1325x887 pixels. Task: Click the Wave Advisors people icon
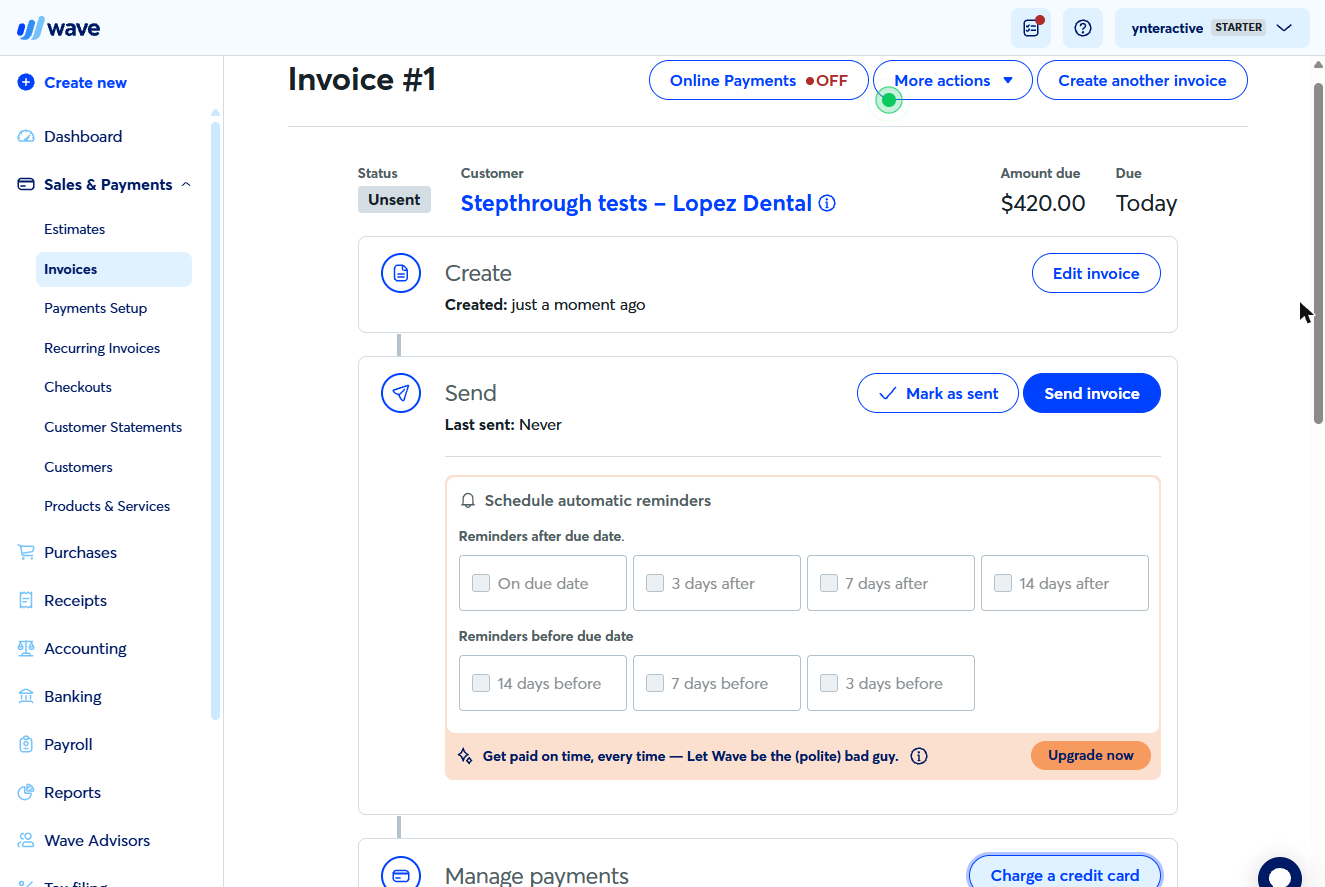[26, 841]
